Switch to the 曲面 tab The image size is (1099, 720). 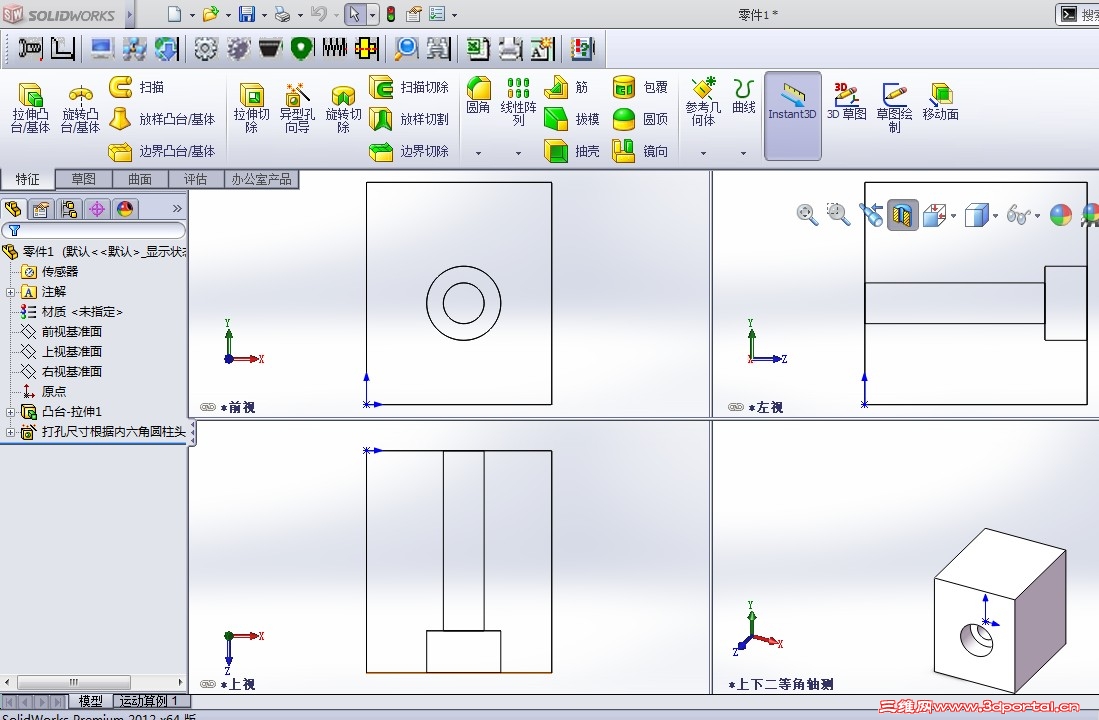coord(139,179)
